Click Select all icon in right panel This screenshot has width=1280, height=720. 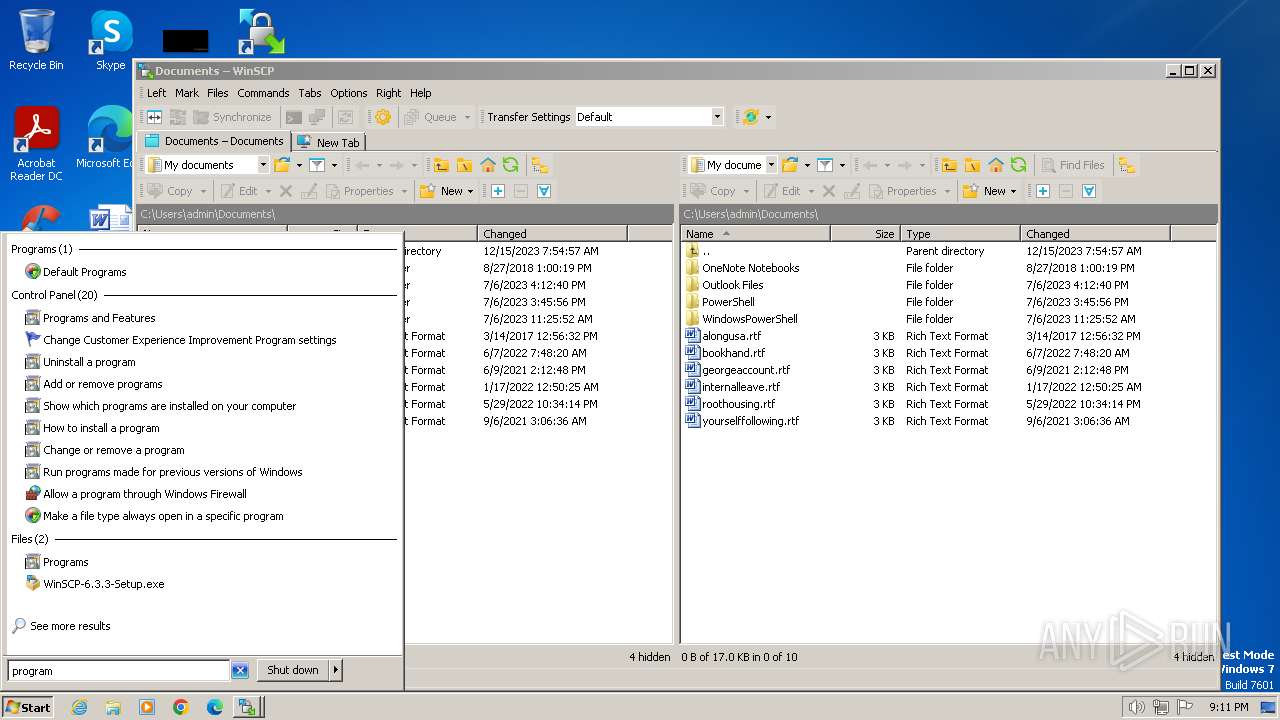(1089, 191)
